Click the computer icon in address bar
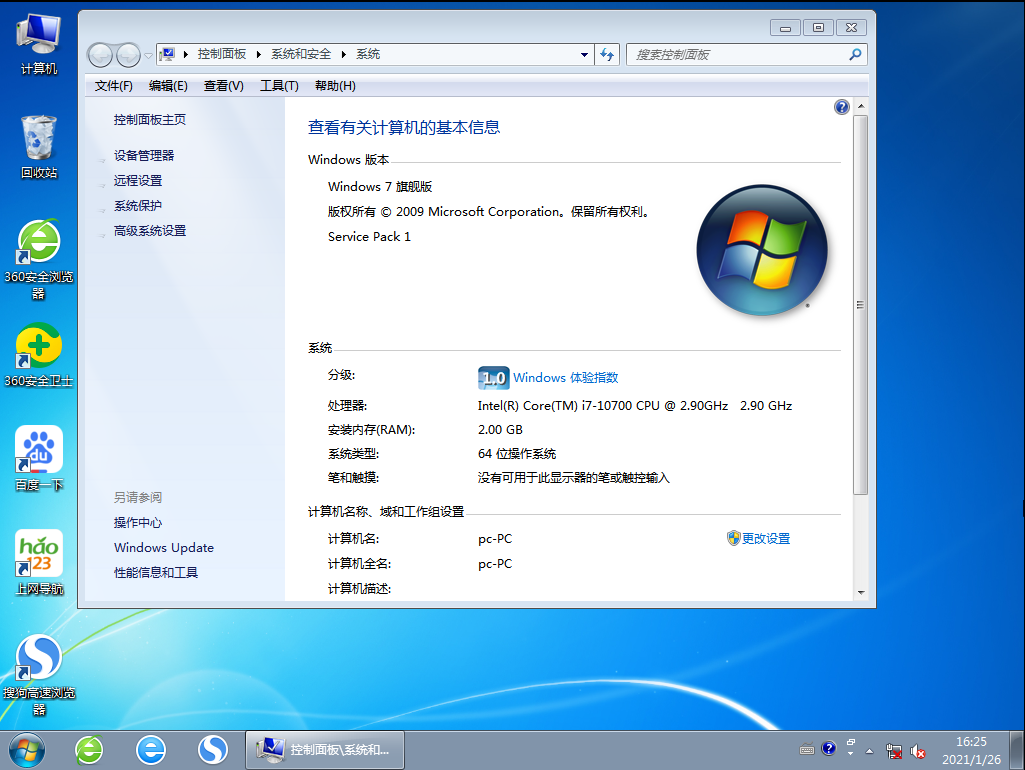 [x=167, y=54]
